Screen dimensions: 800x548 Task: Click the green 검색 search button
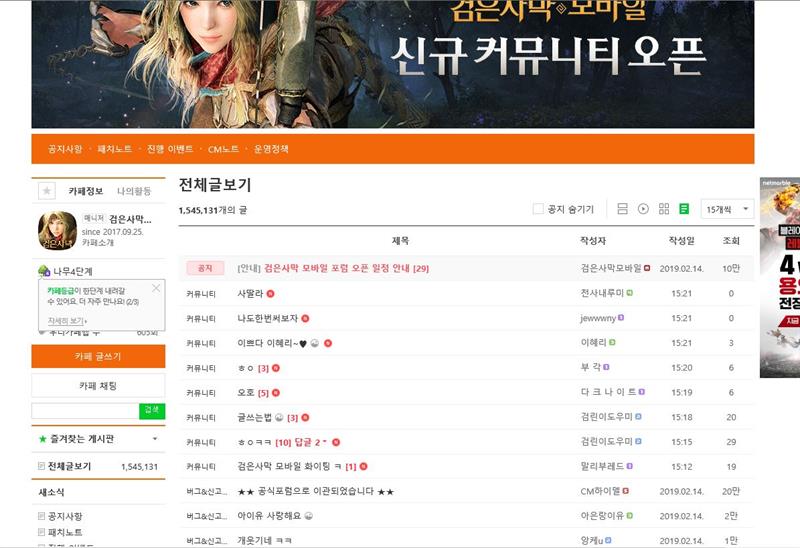[x=152, y=411]
